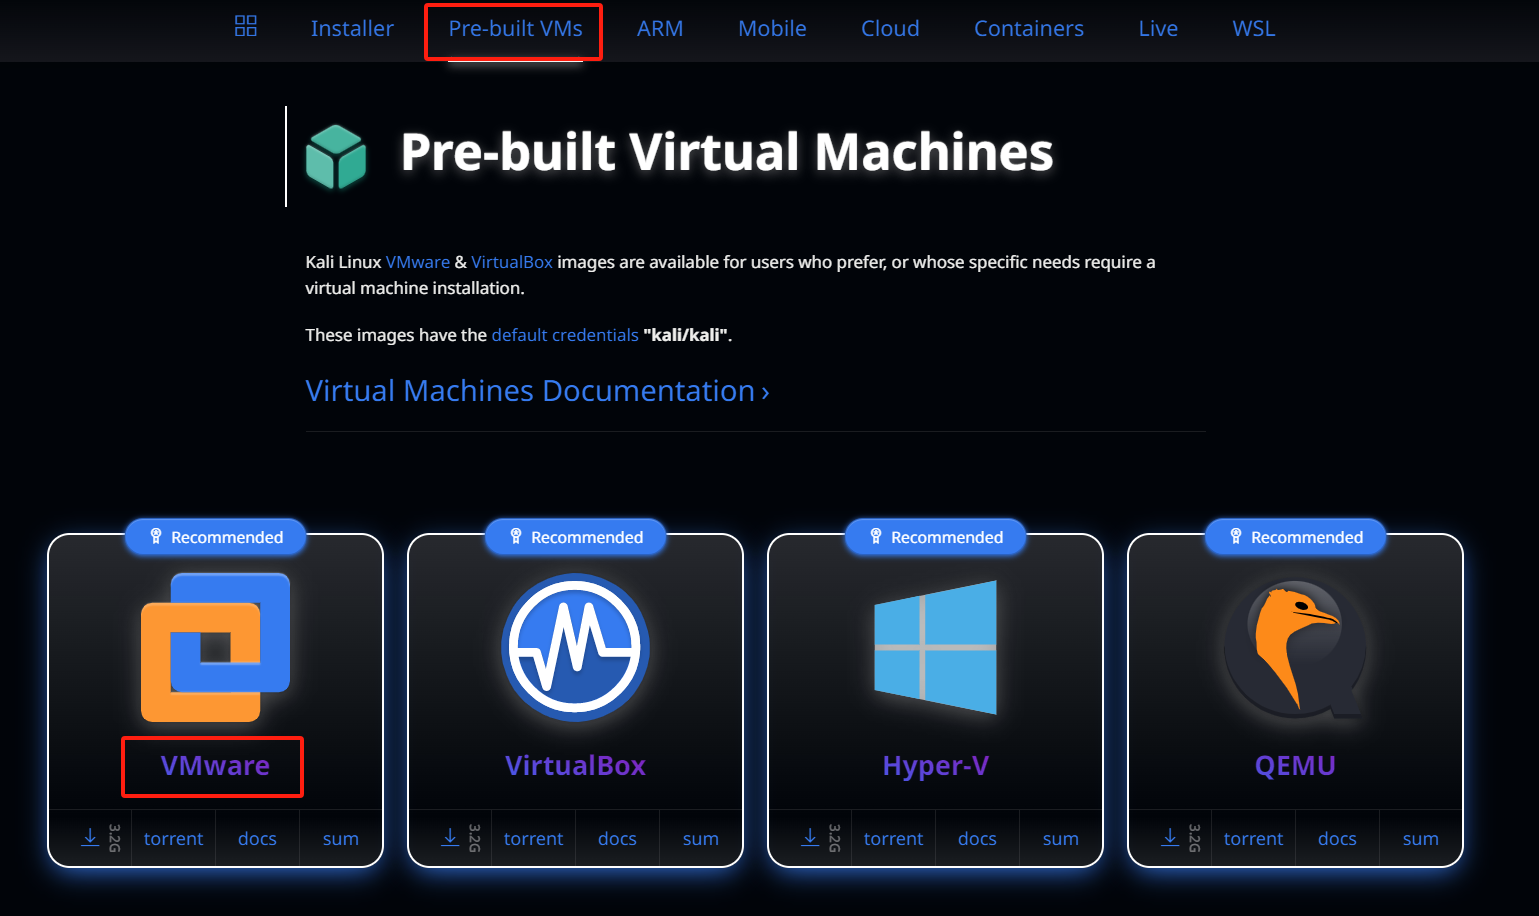Screen dimensions: 1539x916
Task: Click the Recommended badge on QEMU card
Action: 1295,537
